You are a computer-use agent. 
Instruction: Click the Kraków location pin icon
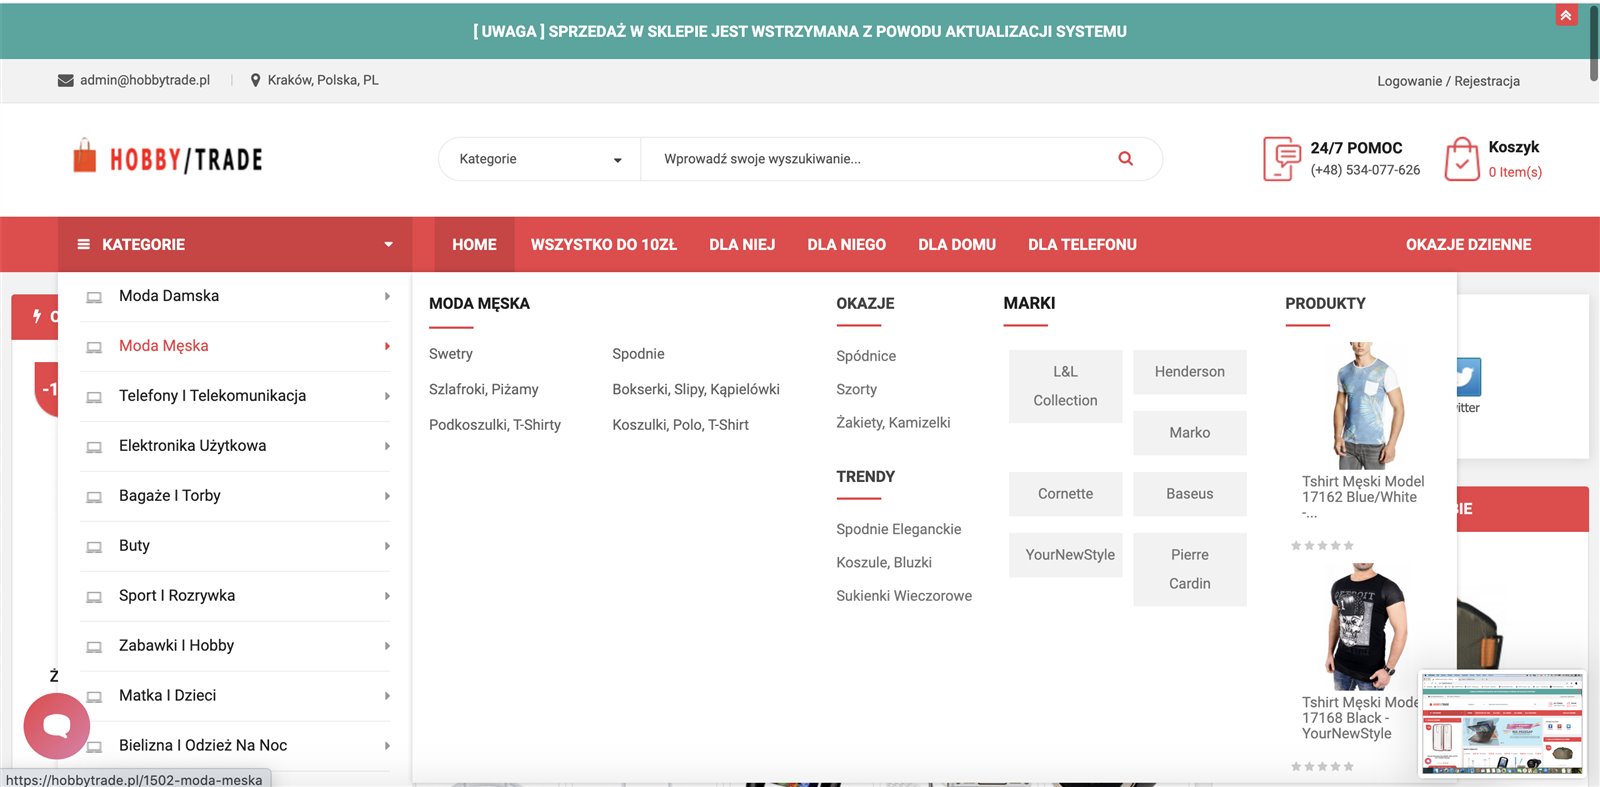click(256, 81)
